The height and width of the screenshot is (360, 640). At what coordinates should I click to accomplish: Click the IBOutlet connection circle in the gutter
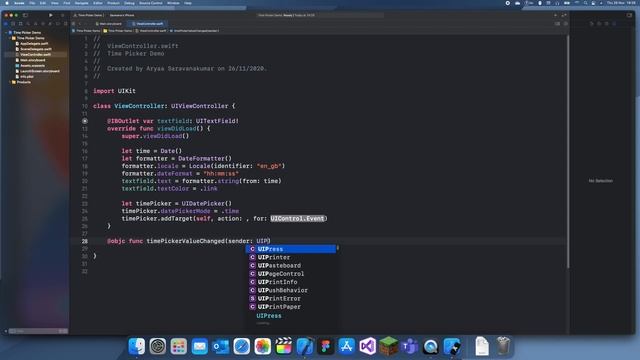pyautogui.click(x=85, y=121)
